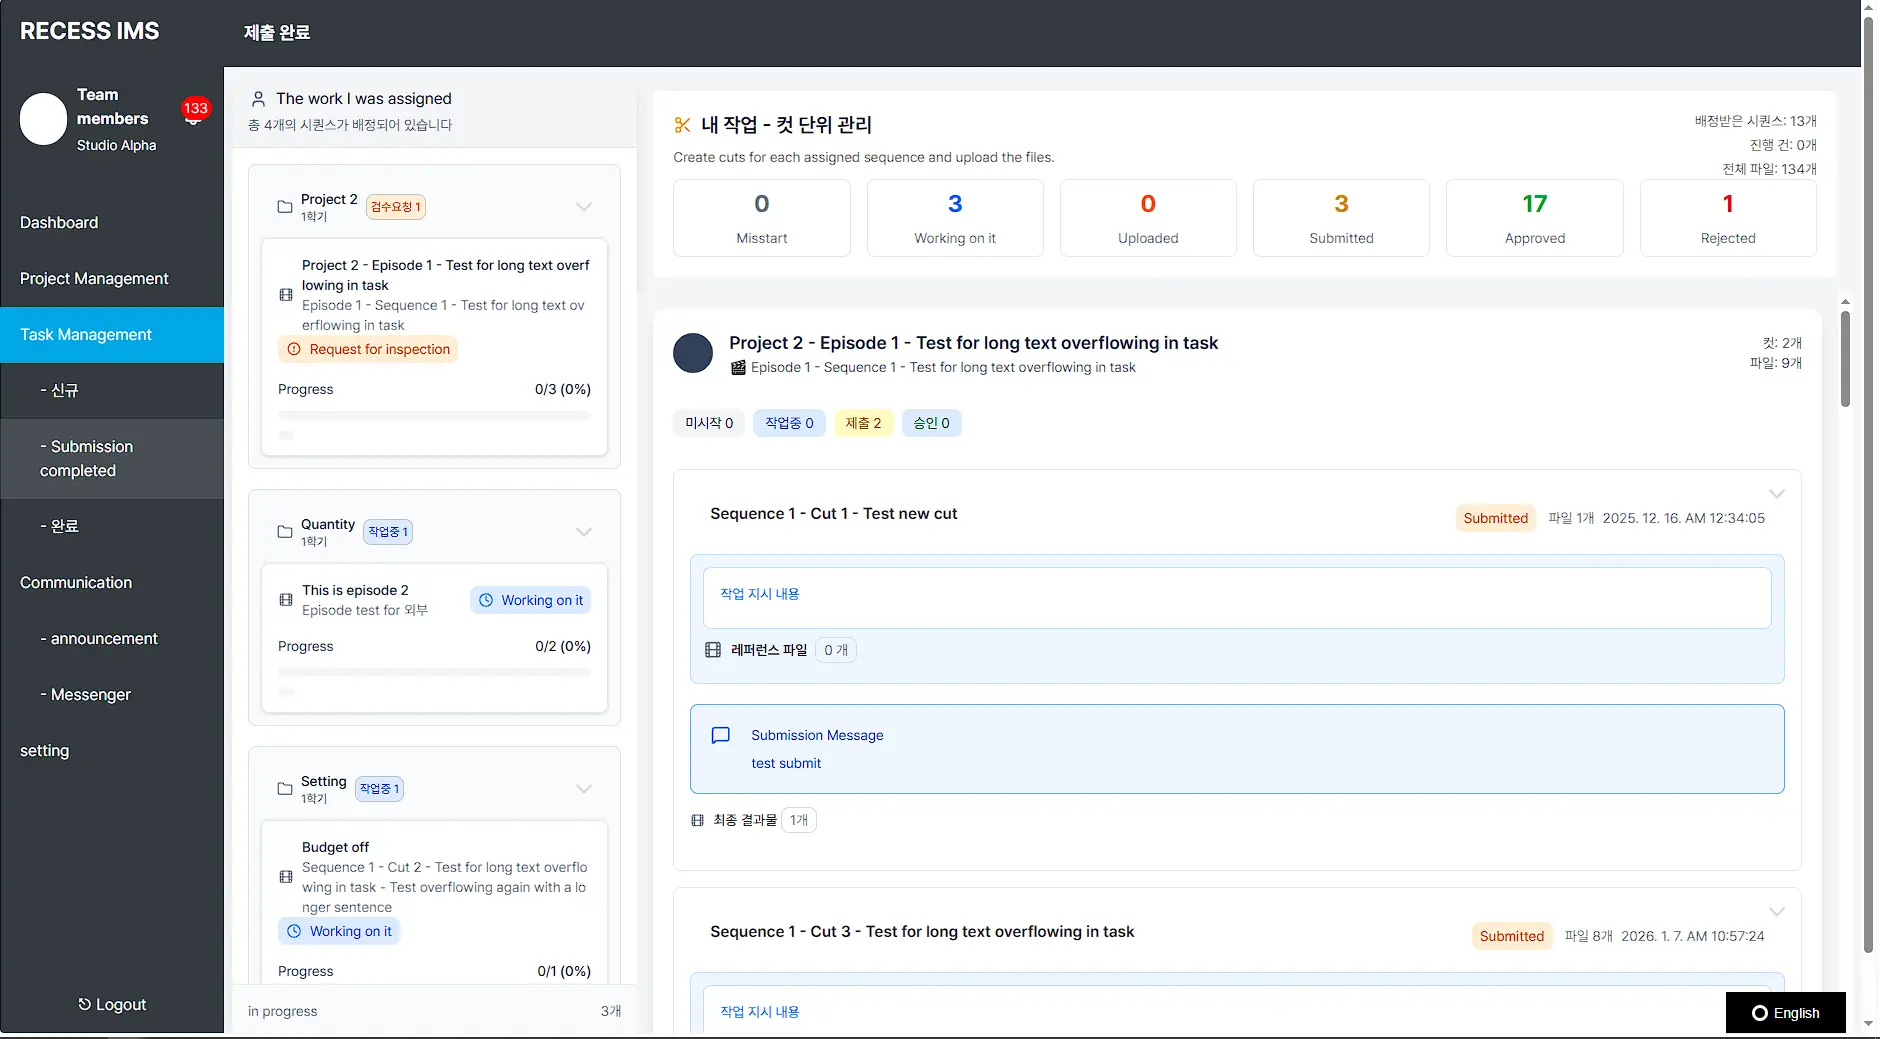
Task: Open the Dashboard sidebar menu
Action: (x=59, y=222)
